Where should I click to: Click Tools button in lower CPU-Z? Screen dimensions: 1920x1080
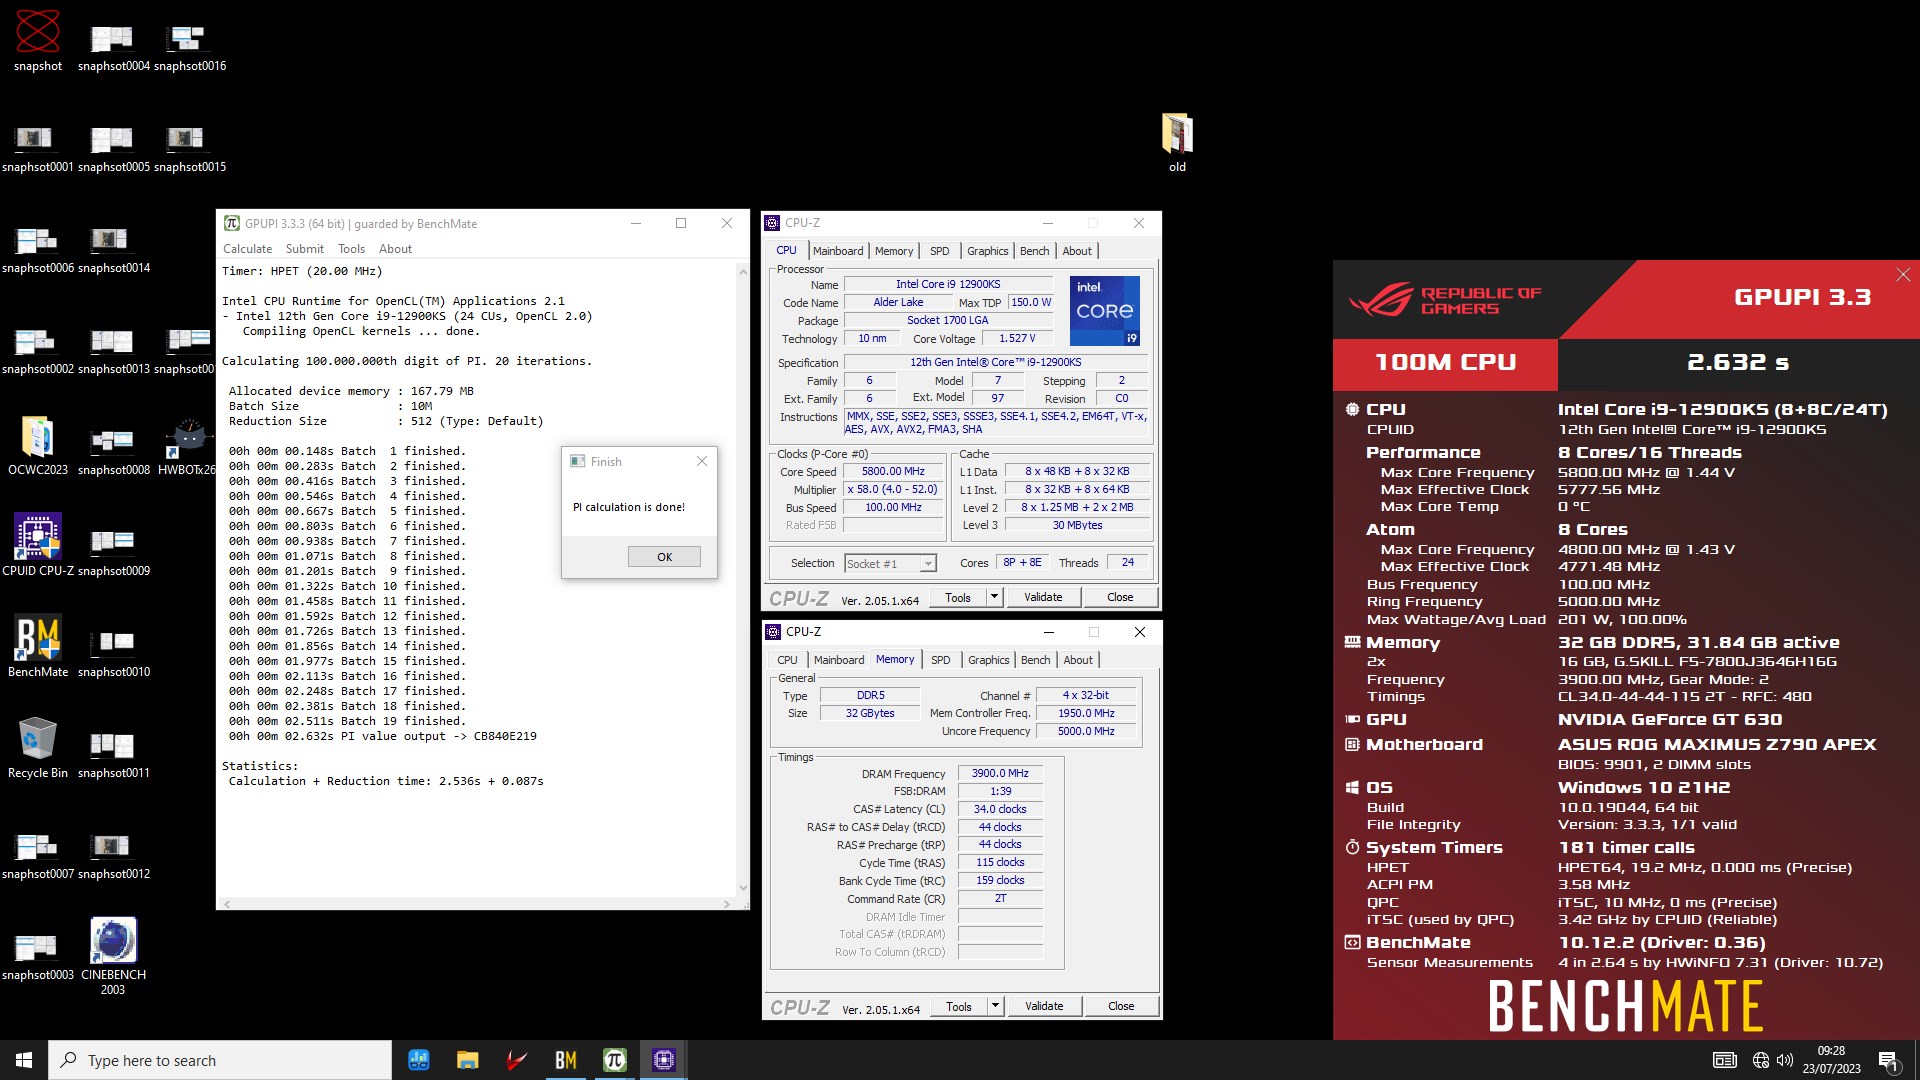tap(959, 1006)
